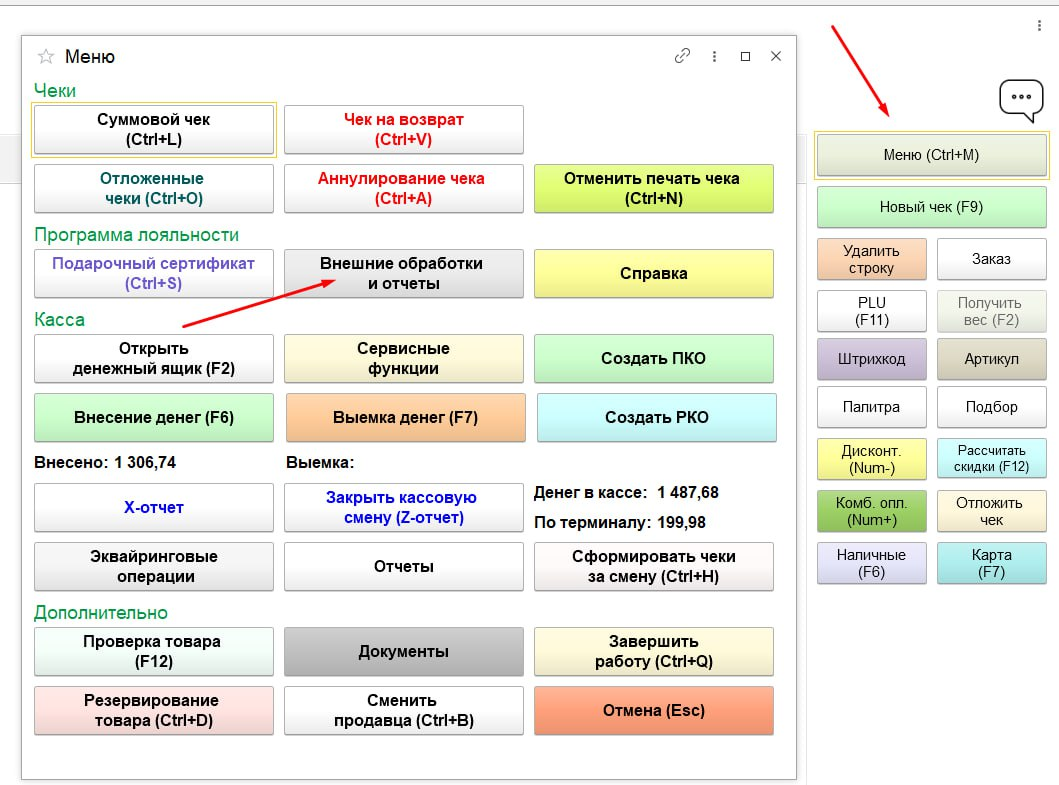Start a new receipt with Новый чек
This screenshot has width=1059, height=785.
coord(931,208)
